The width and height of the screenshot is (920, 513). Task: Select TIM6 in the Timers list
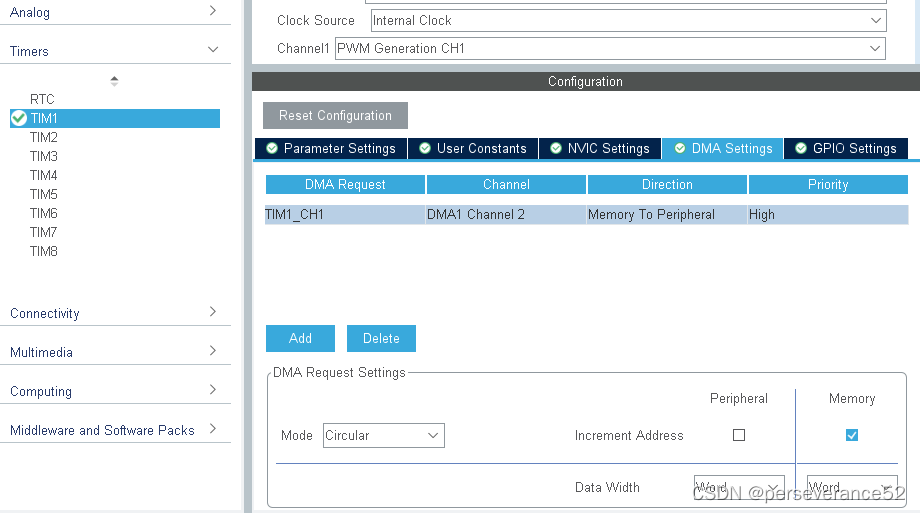[43, 213]
